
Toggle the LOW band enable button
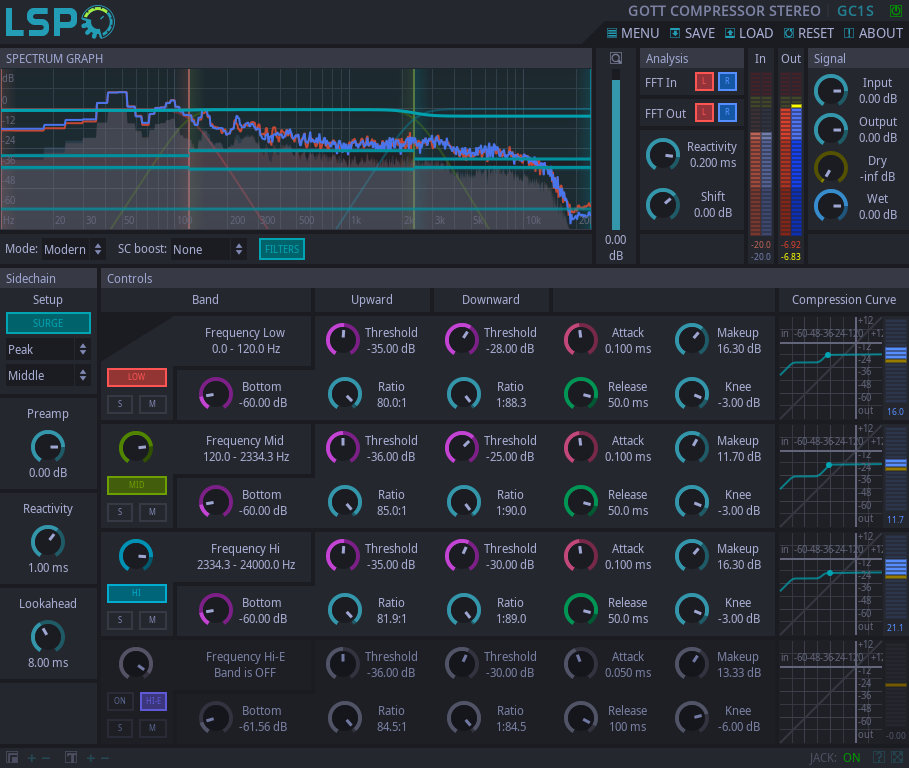coord(137,377)
